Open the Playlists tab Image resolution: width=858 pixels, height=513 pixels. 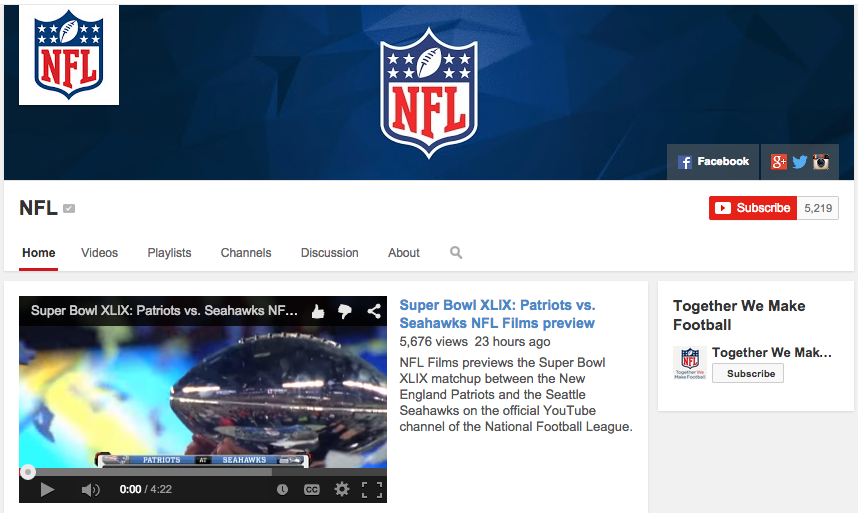[x=169, y=253]
